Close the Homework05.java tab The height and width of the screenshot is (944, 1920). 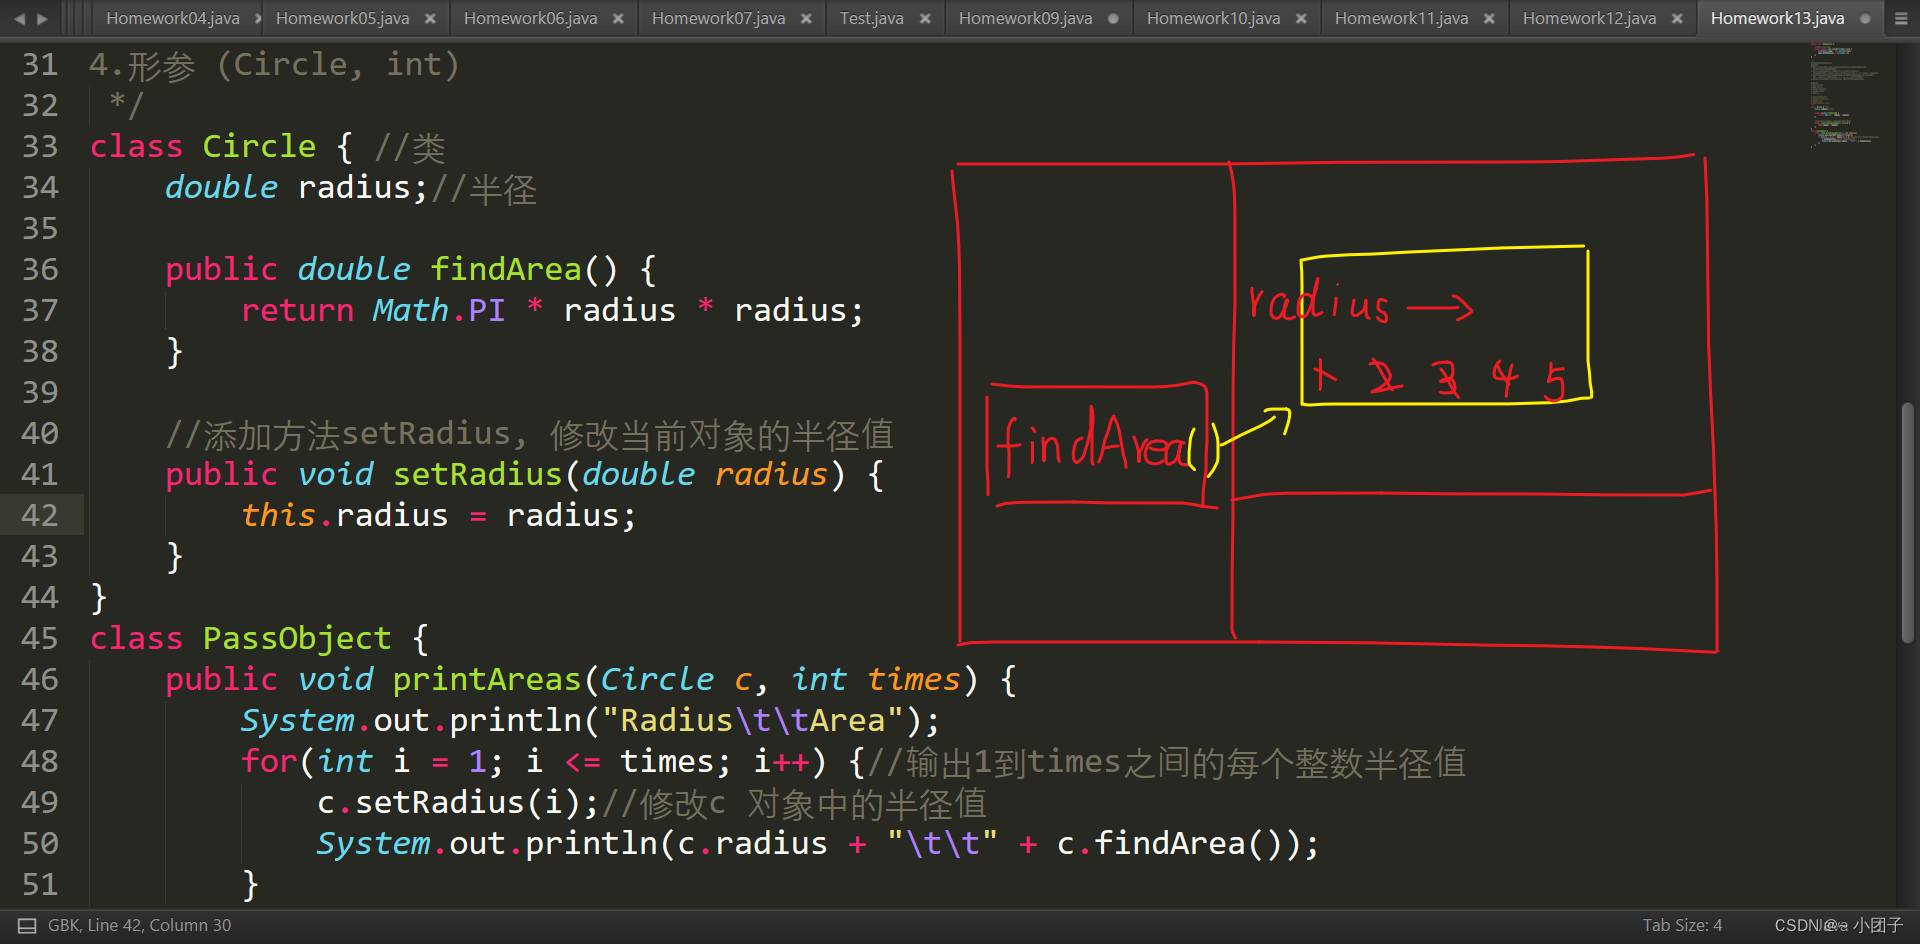click(430, 18)
